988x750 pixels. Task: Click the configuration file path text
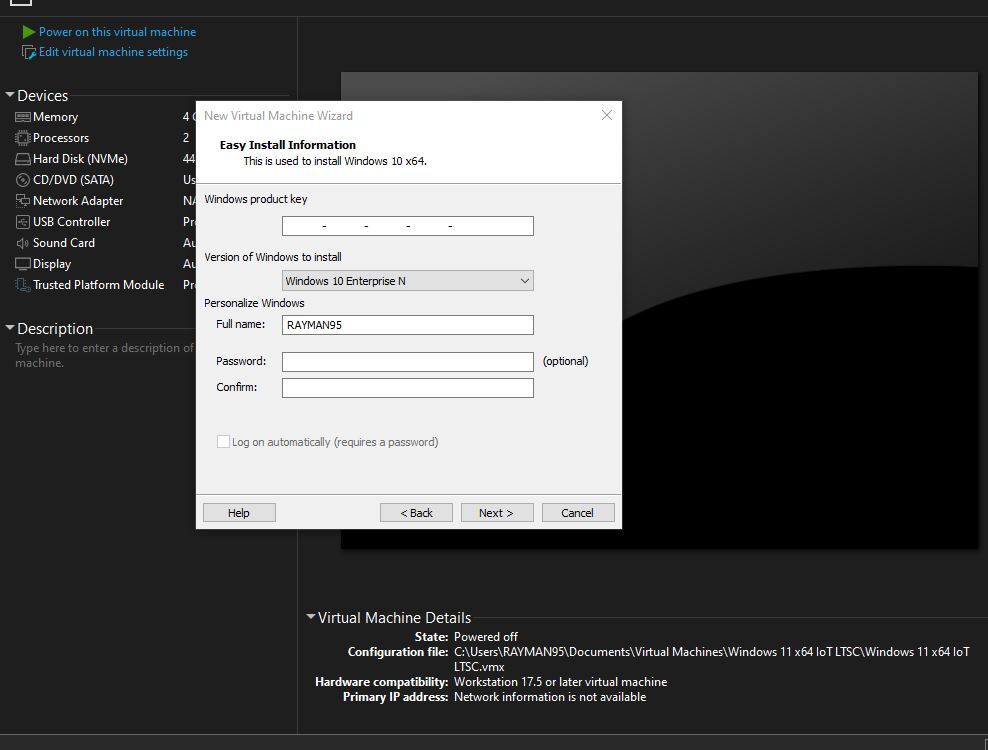(x=711, y=659)
